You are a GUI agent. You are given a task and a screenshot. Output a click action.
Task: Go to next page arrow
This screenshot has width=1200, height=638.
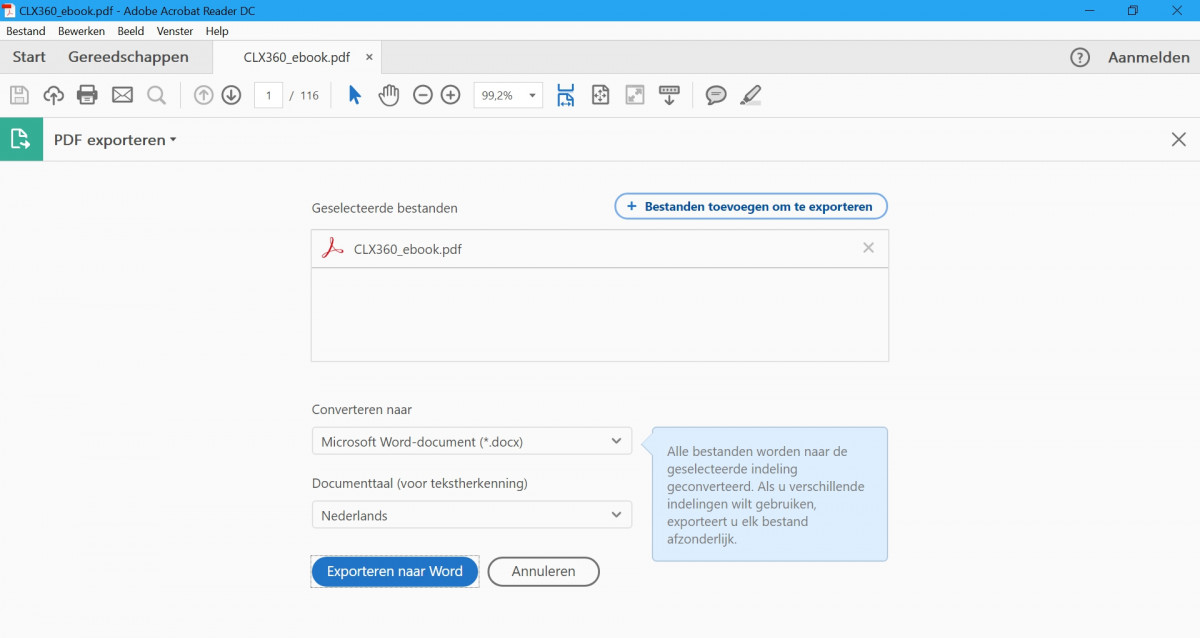[231, 95]
